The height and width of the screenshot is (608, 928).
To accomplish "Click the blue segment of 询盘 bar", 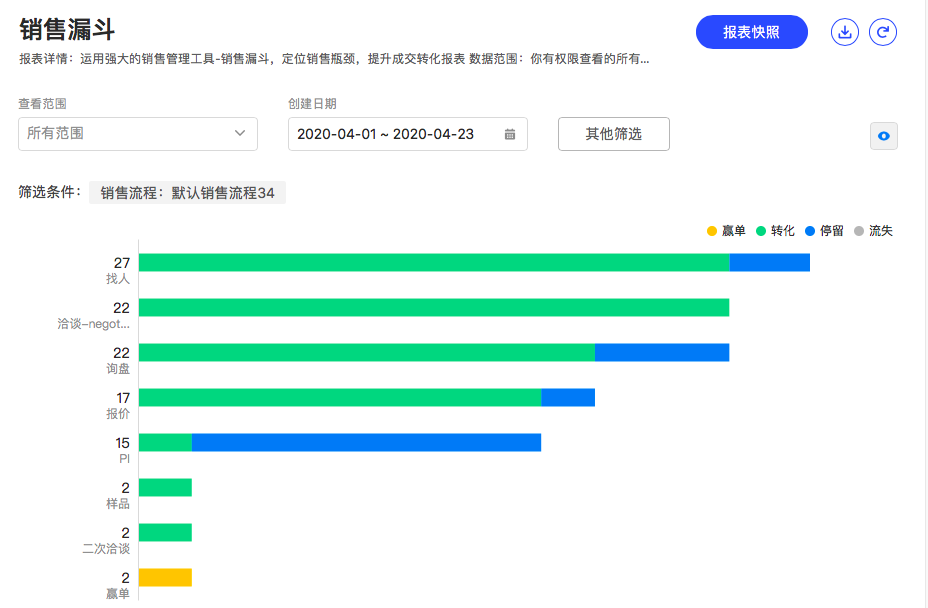I will (x=662, y=352).
